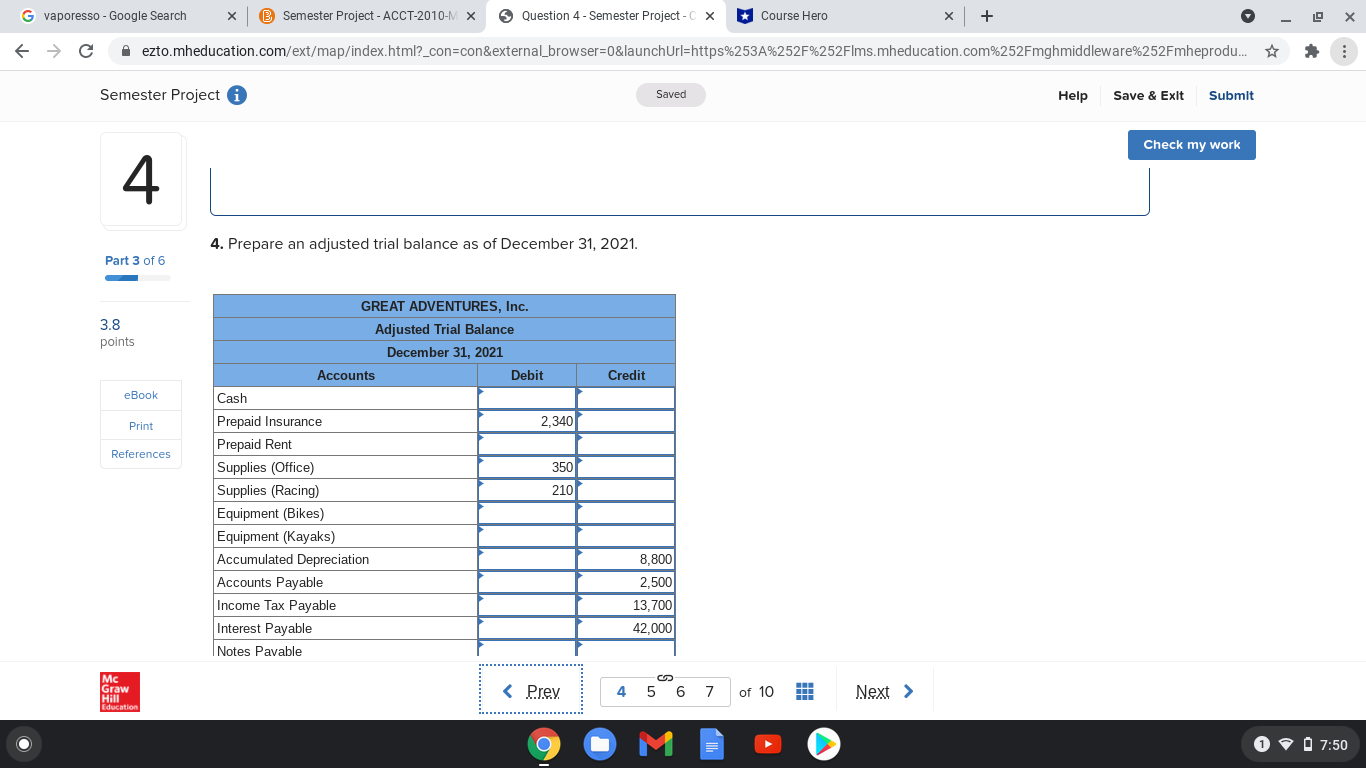The image size is (1366, 768).
Task: Open the extensions puzzle icon
Action: point(1312,51)
